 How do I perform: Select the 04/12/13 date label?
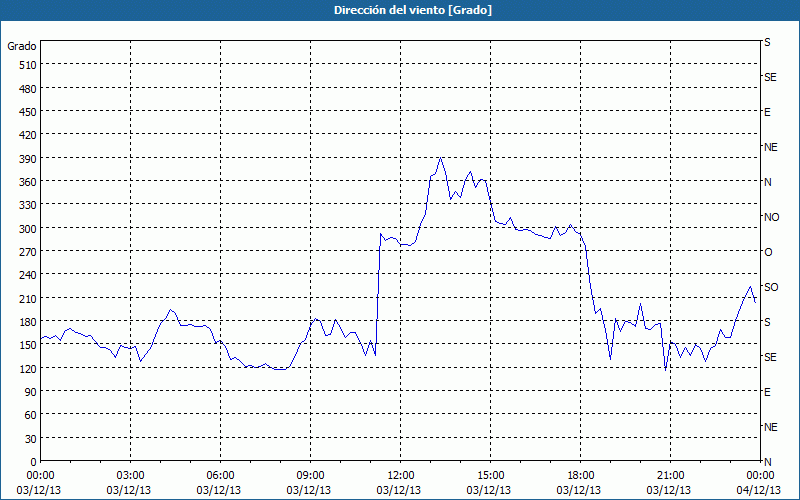pyautogui.click(x=759, y=490)
